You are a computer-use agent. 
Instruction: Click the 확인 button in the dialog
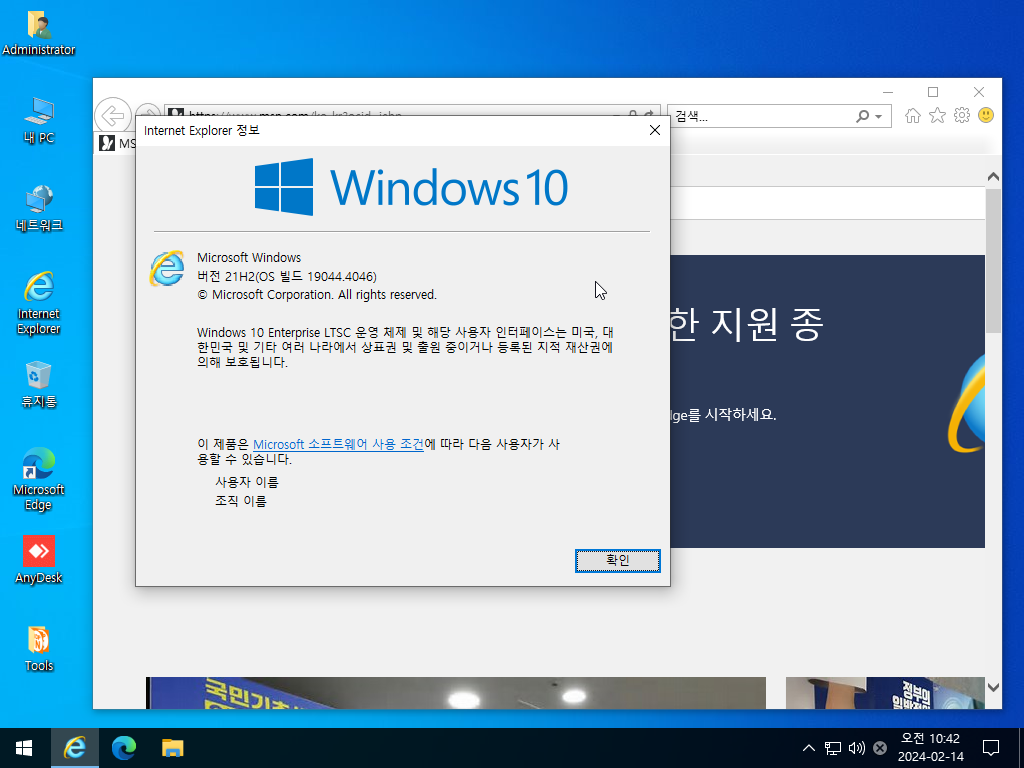click(617, 560)
